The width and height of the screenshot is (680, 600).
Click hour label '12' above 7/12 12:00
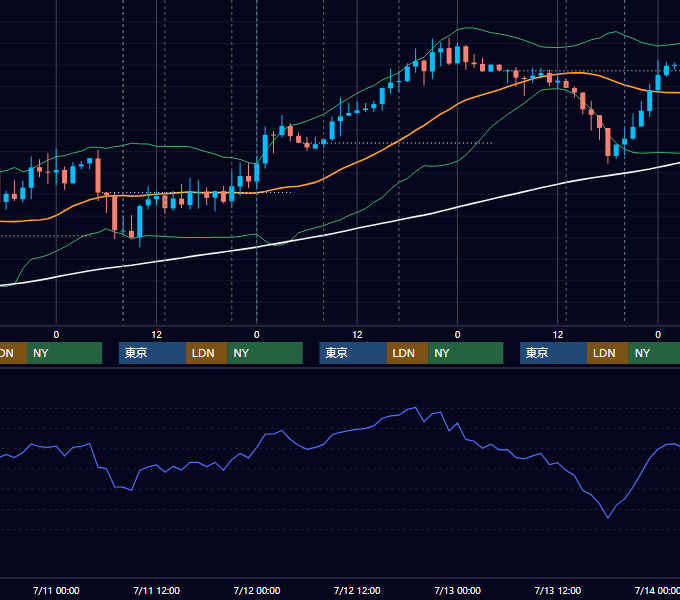357,335
